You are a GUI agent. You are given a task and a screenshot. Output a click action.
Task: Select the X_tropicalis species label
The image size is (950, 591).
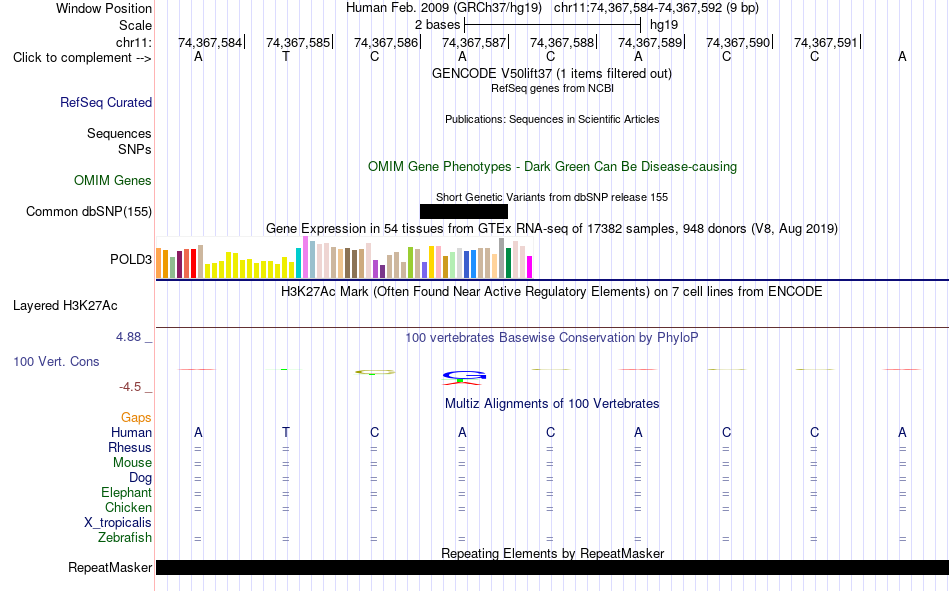click(118, 523)
